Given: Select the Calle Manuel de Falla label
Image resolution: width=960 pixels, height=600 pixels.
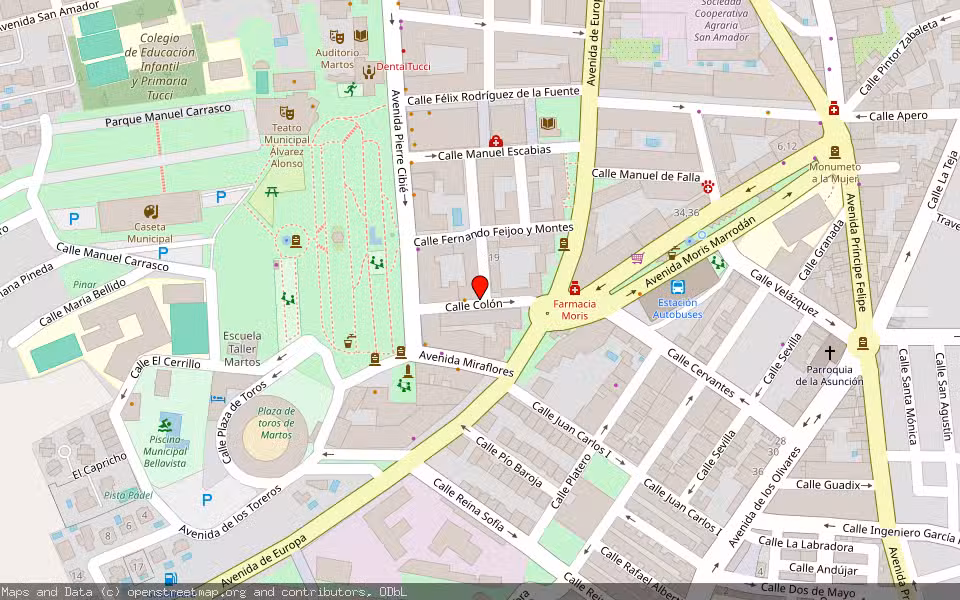Looking at the screenshot, I should [x=646, y=175].
